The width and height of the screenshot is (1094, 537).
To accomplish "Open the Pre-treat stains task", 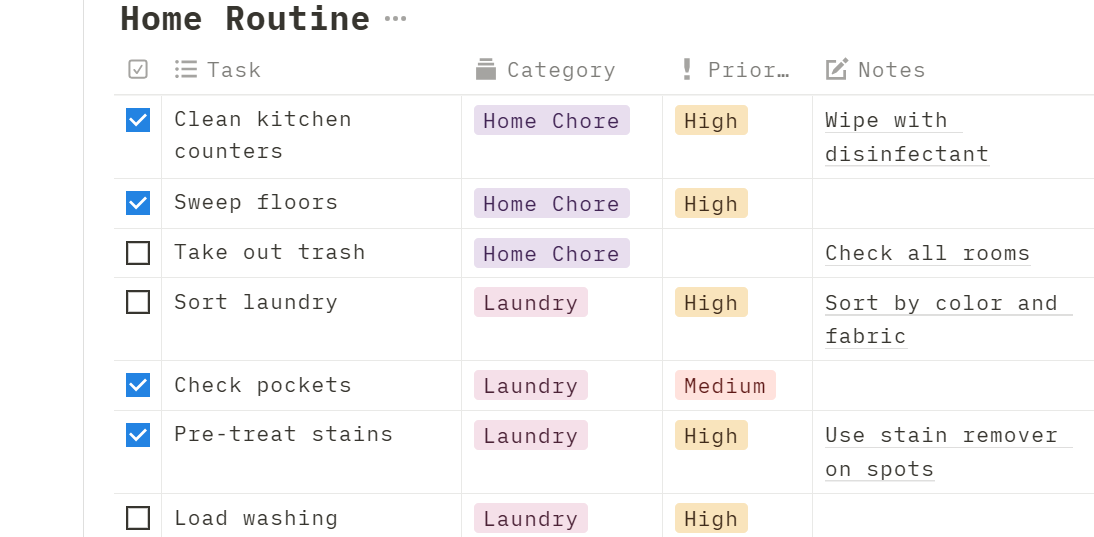I will [x=283, y=434].
